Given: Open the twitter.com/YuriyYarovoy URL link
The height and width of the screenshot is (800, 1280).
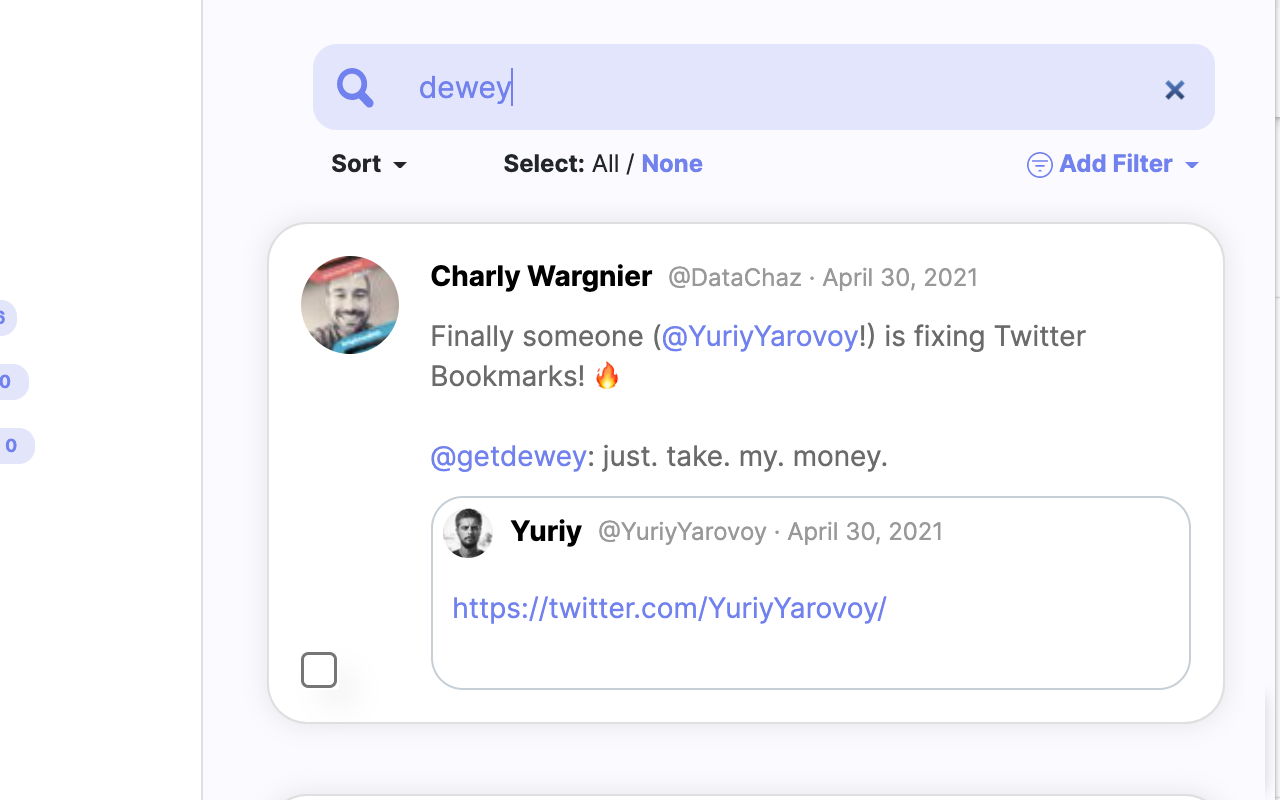Looking at the screenshot, I should (x=669, y=608).
